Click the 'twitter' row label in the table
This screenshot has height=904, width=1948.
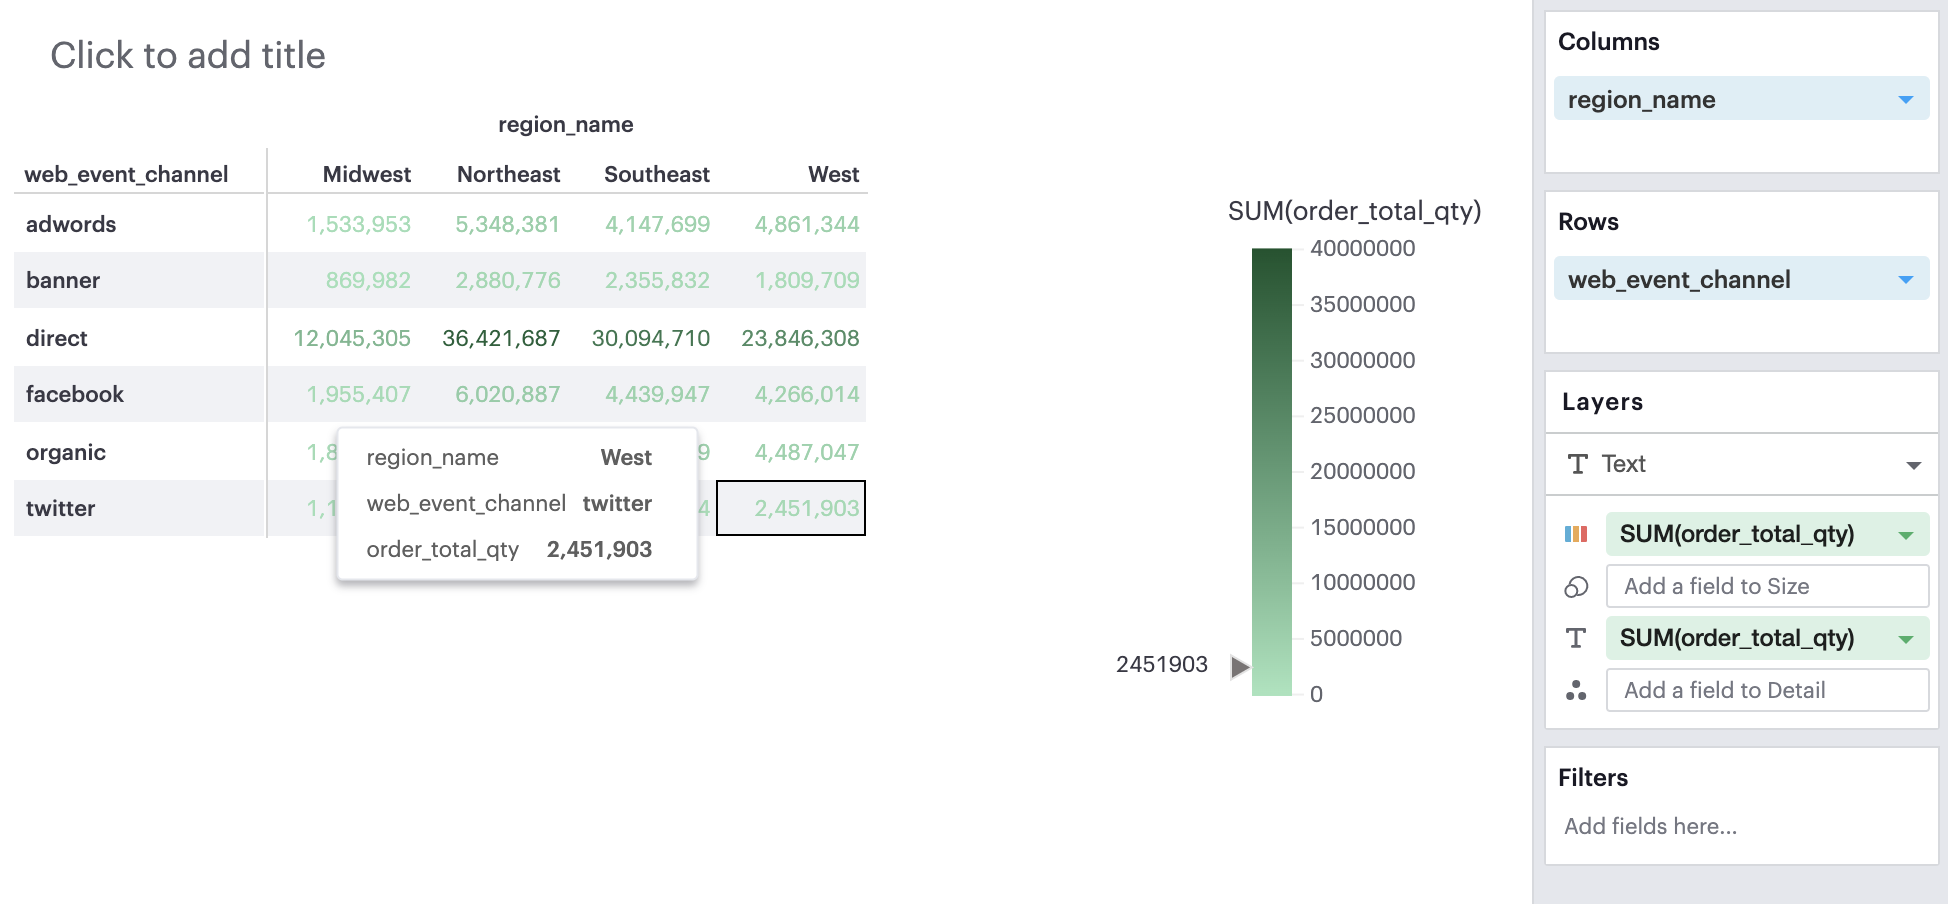coord(60,508)
